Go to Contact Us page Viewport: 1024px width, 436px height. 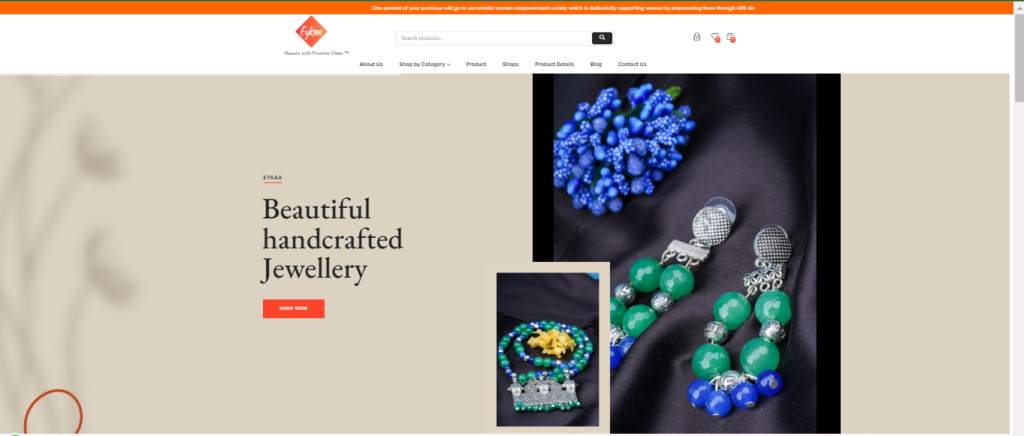(x=632, y=64)
